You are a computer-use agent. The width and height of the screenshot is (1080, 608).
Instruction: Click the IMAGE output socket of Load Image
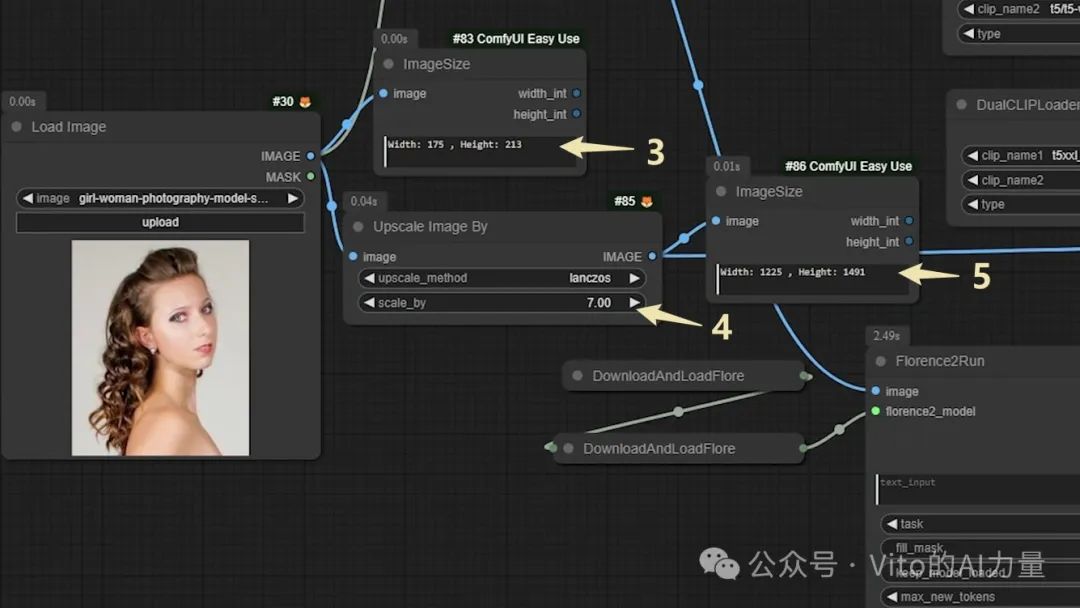311,156
